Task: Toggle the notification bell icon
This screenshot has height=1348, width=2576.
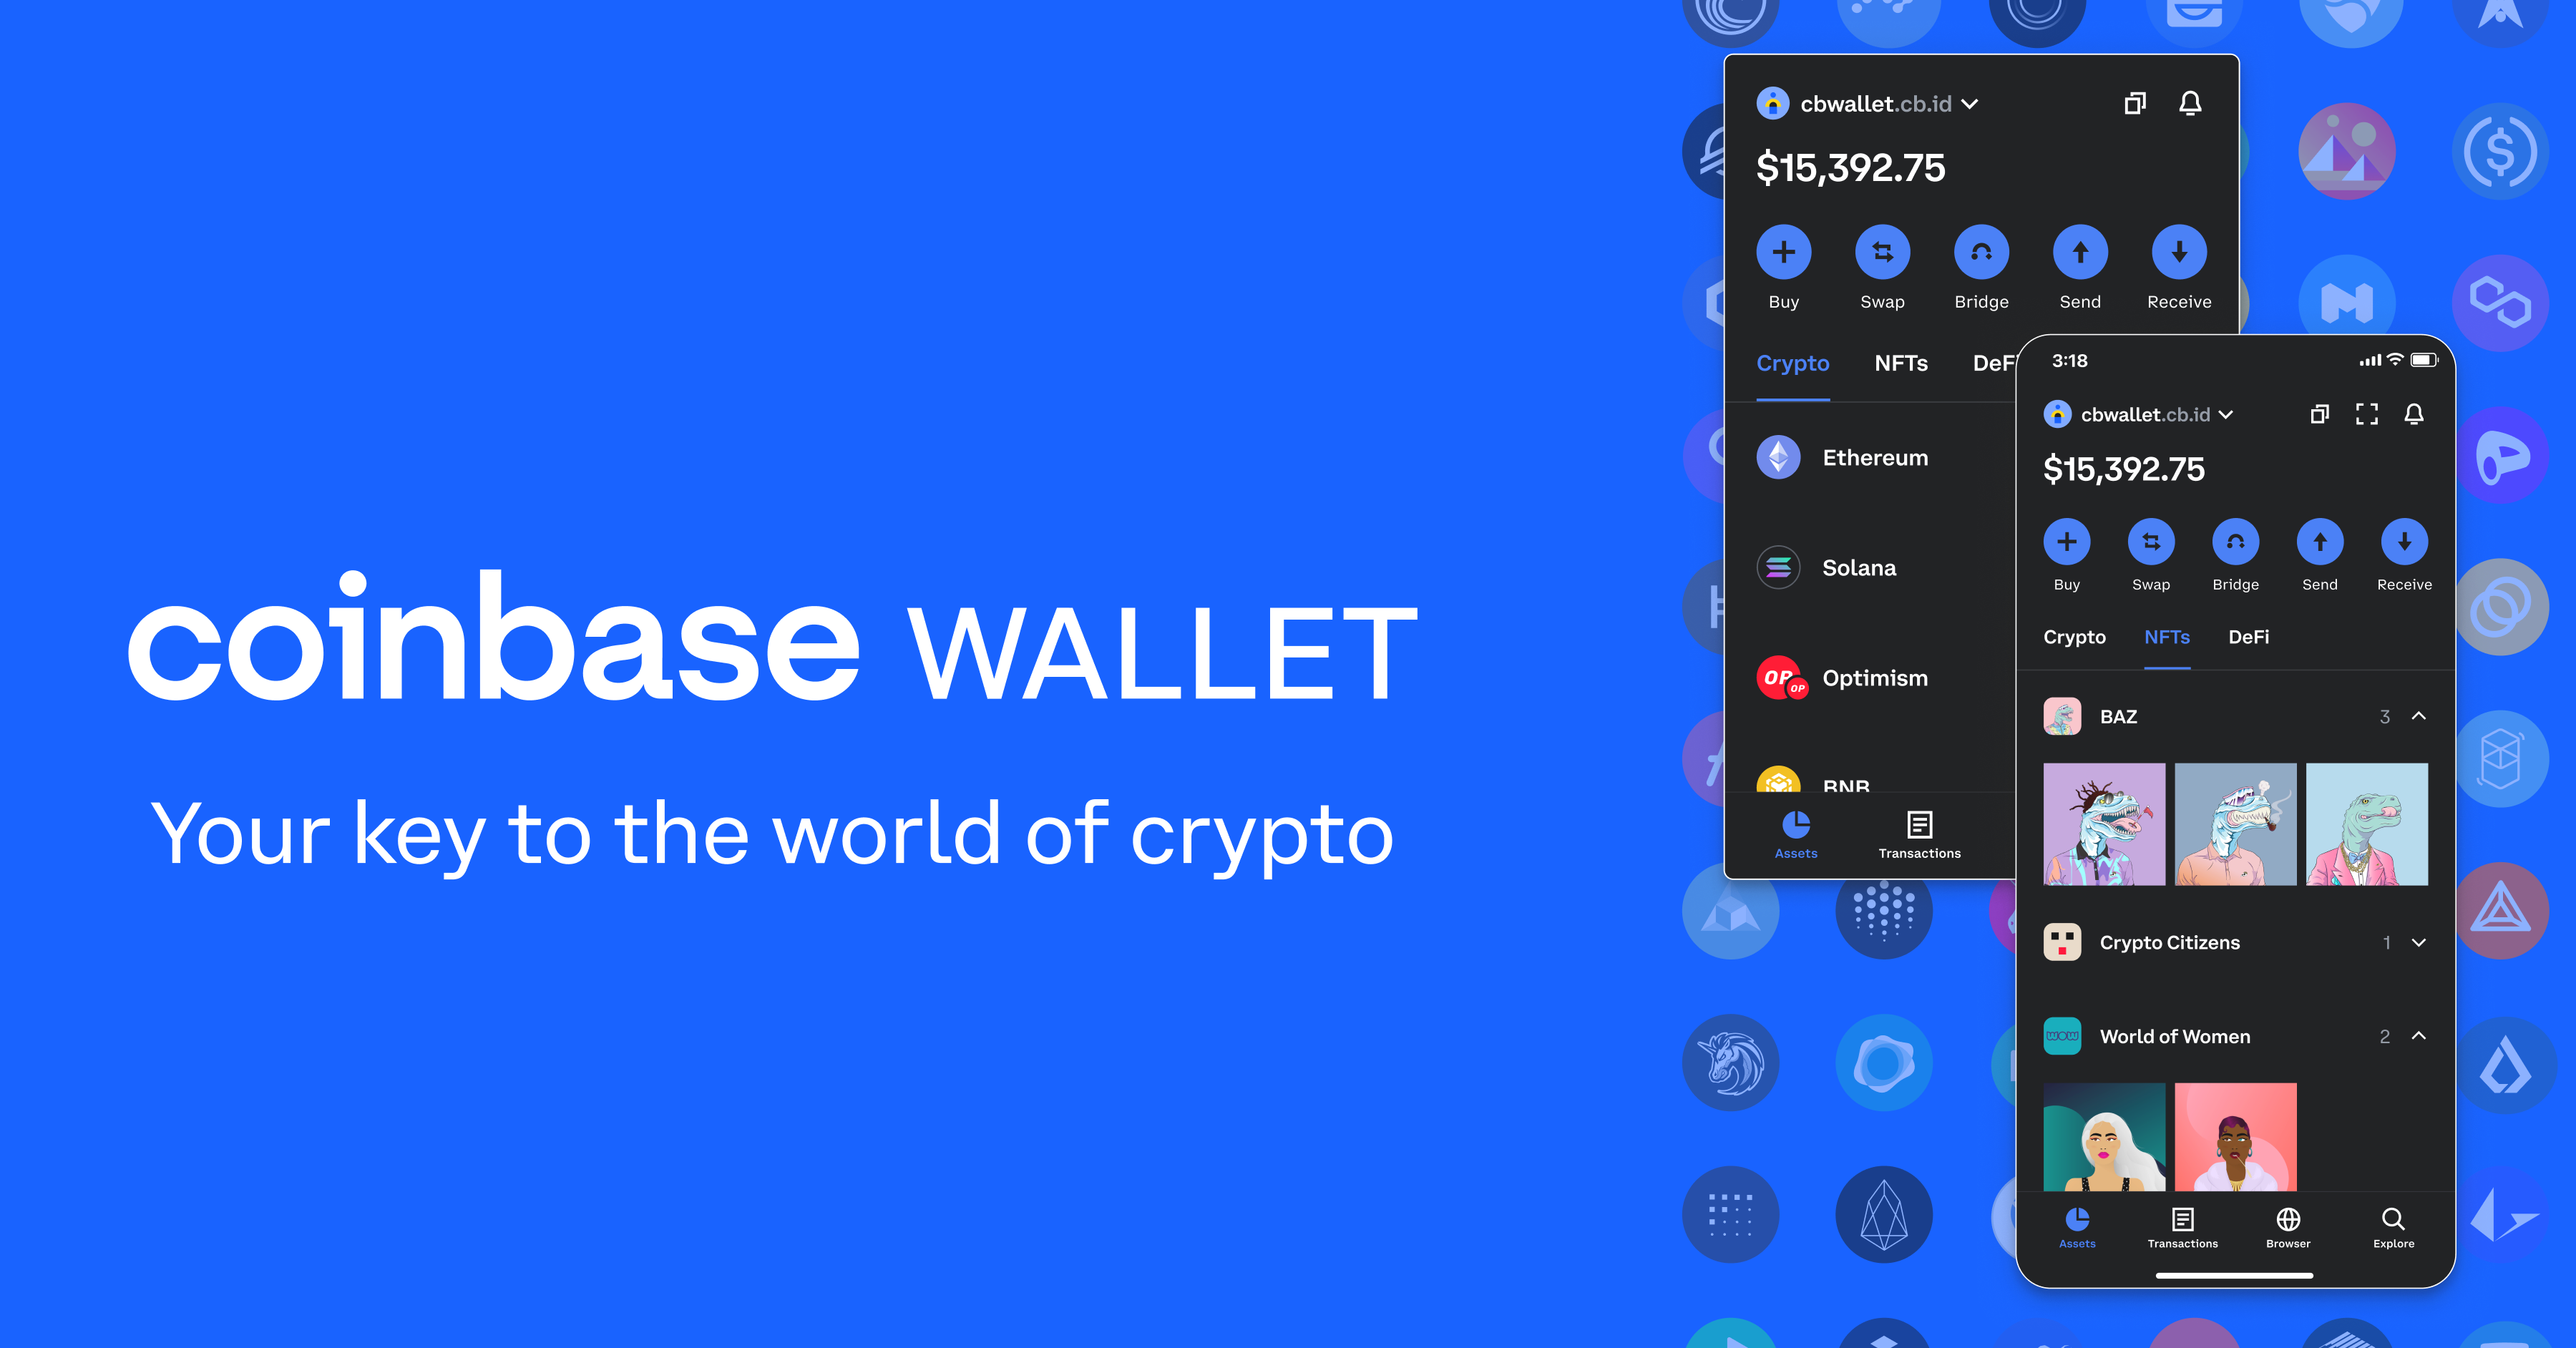Action: 2196,107
